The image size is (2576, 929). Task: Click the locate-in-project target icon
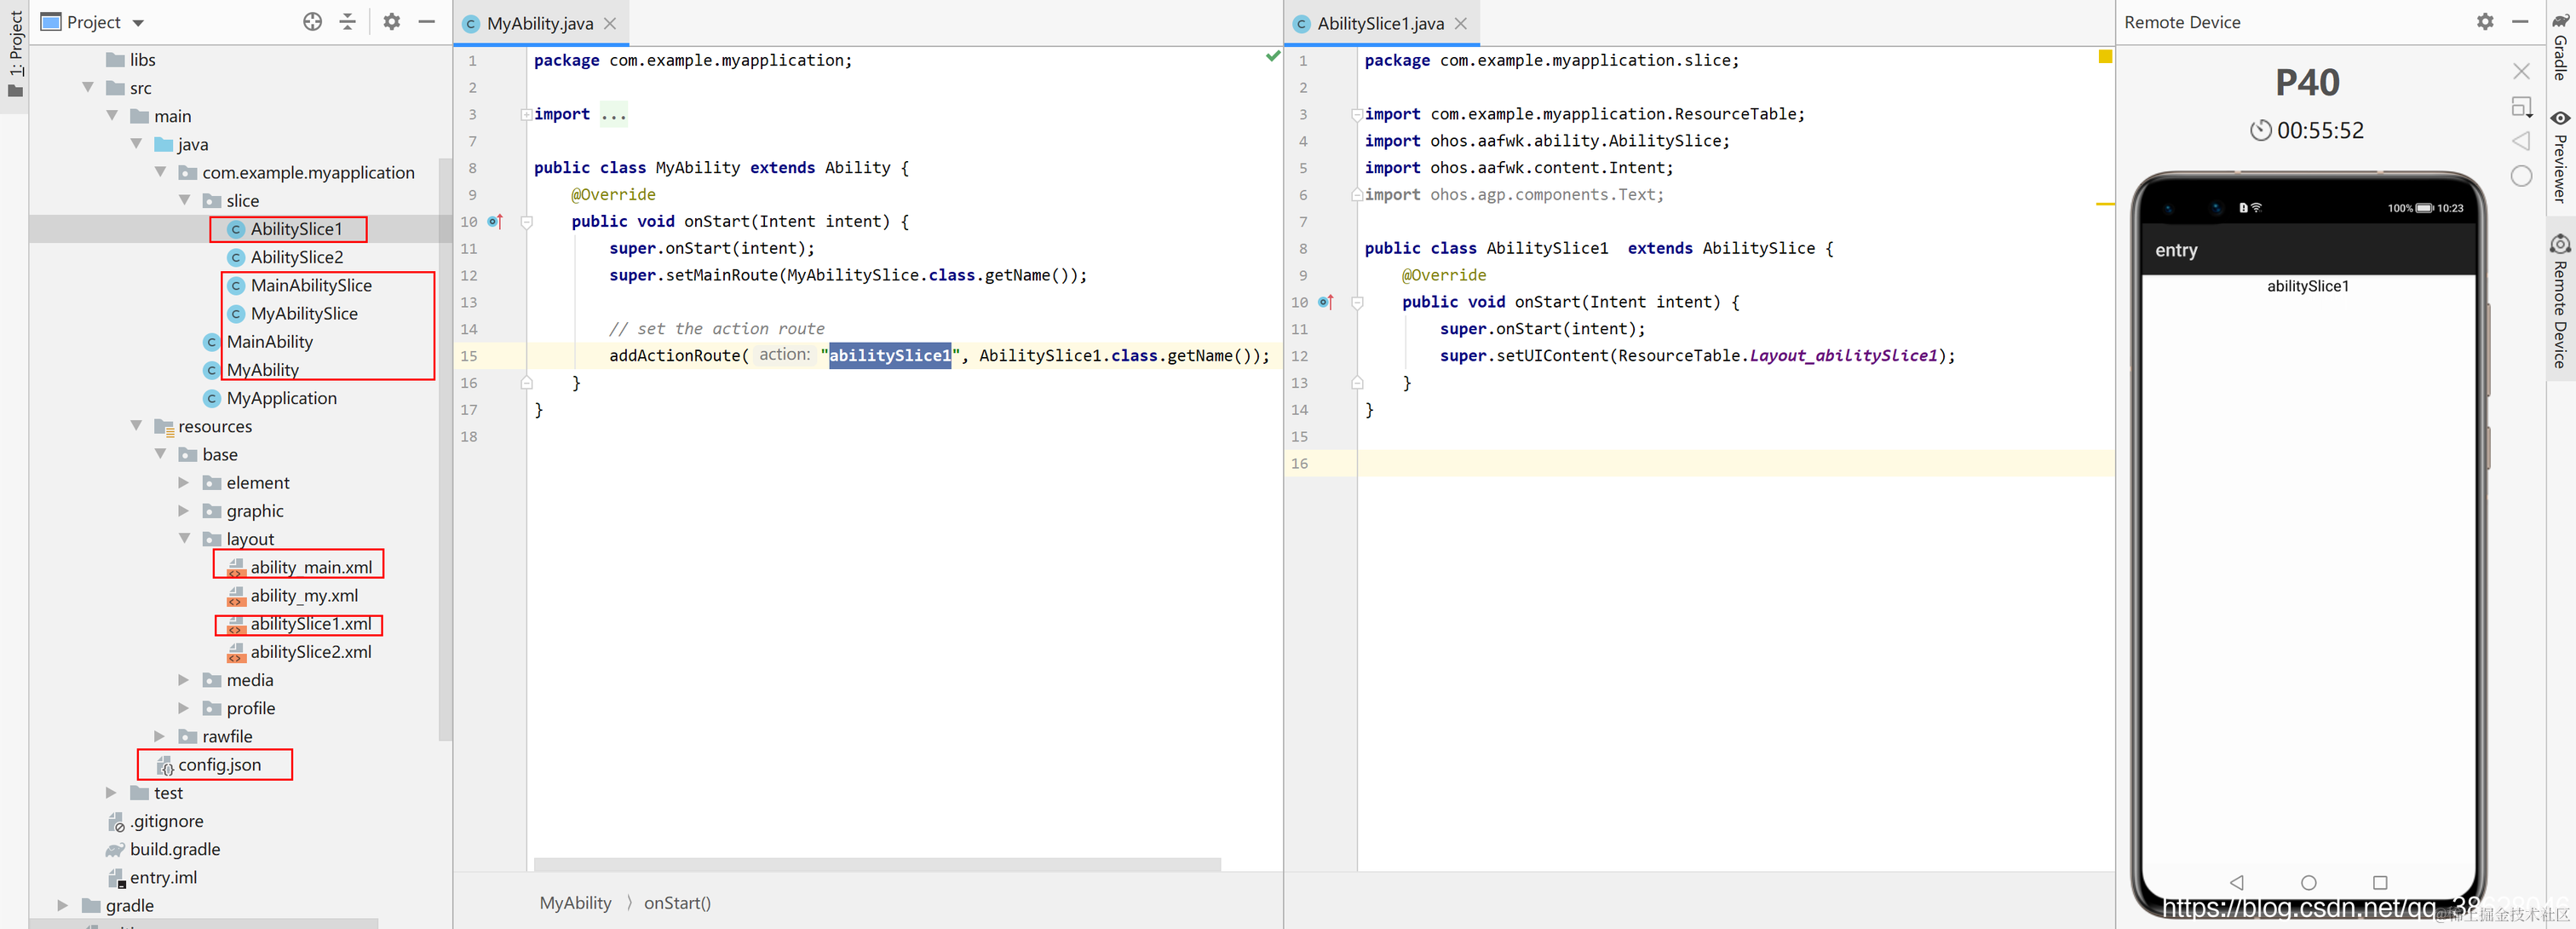point(313,22)
